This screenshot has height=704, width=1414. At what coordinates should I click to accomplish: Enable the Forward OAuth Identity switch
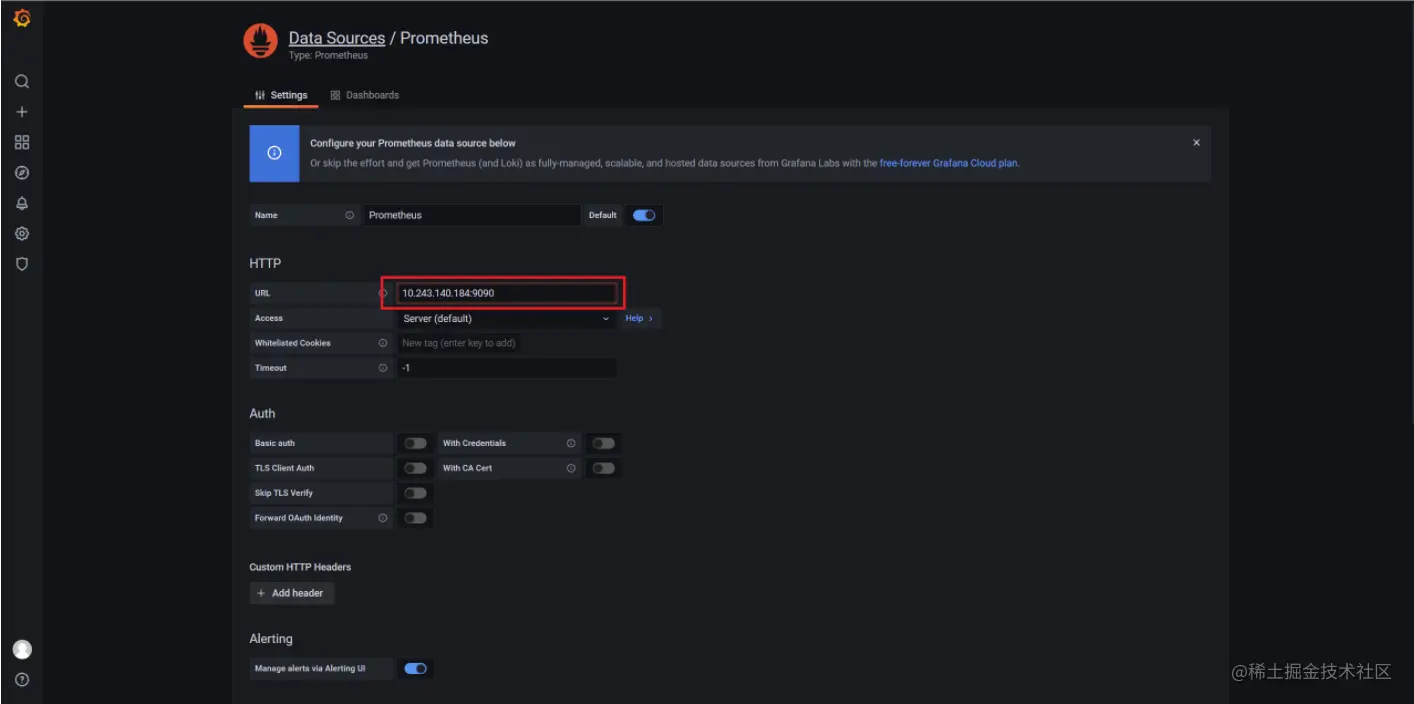pyautogui.click(x=415, y=518)
